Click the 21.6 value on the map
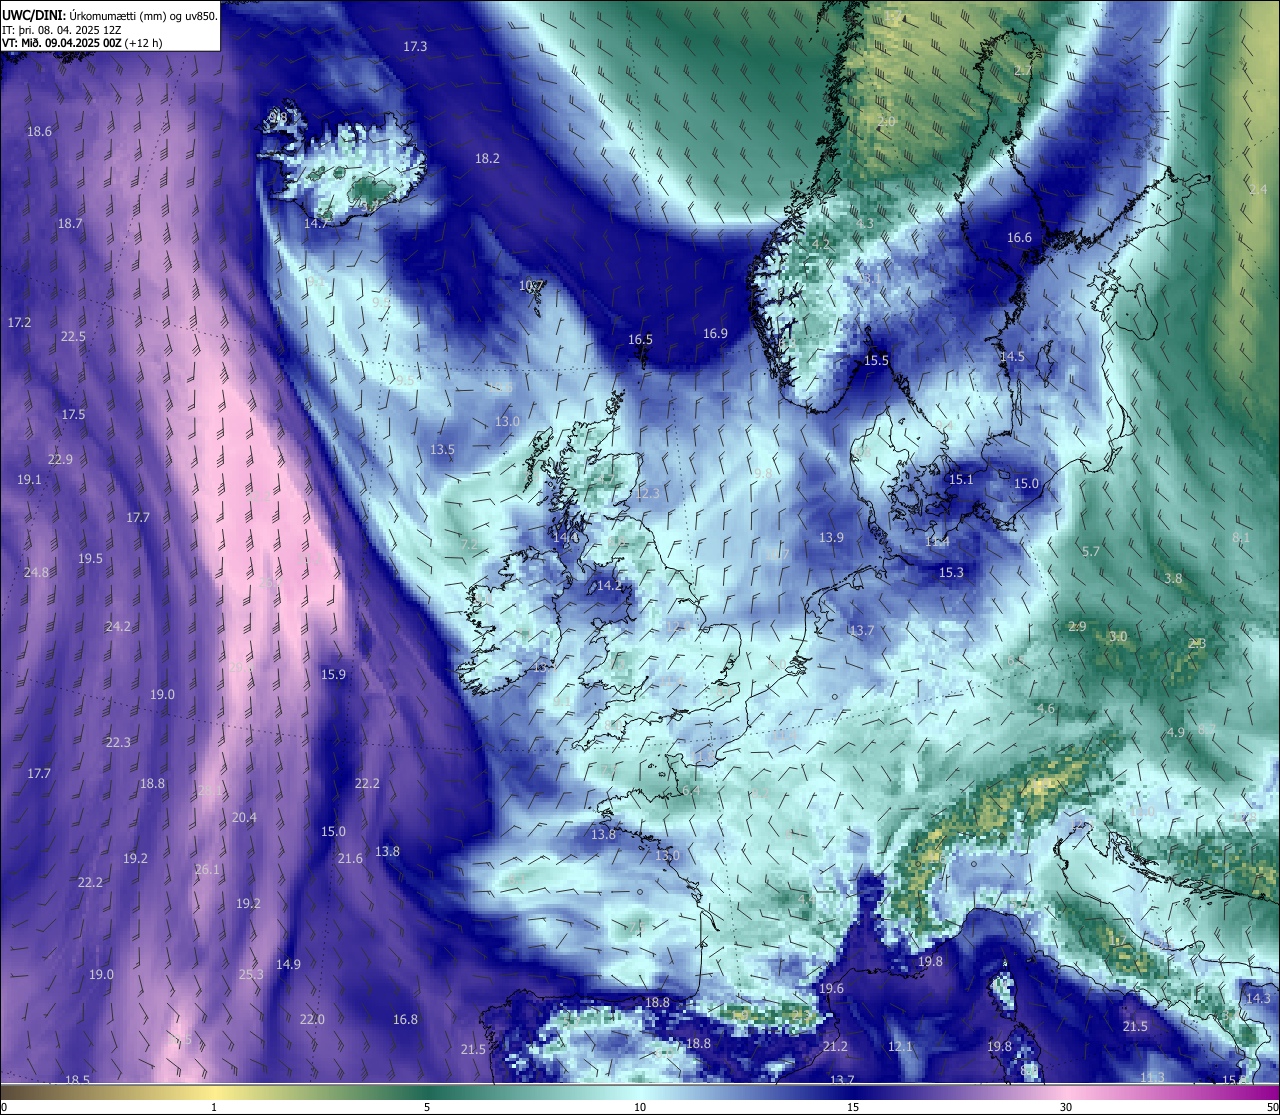The width and height of the screenshot is (1280, 1115). (350, 858)
